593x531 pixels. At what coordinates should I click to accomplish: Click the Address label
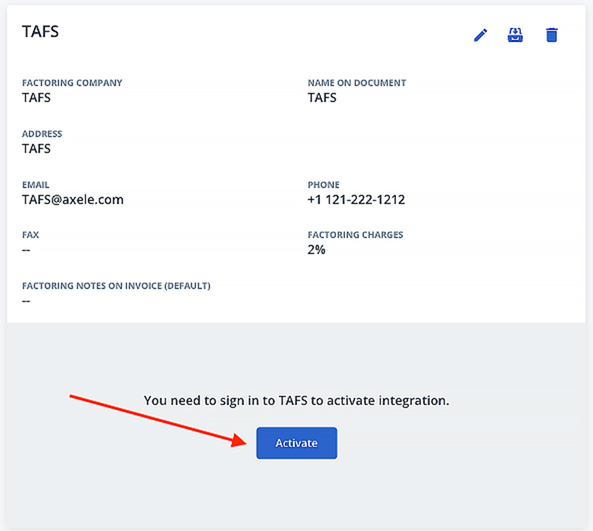(x=42, y=134)
